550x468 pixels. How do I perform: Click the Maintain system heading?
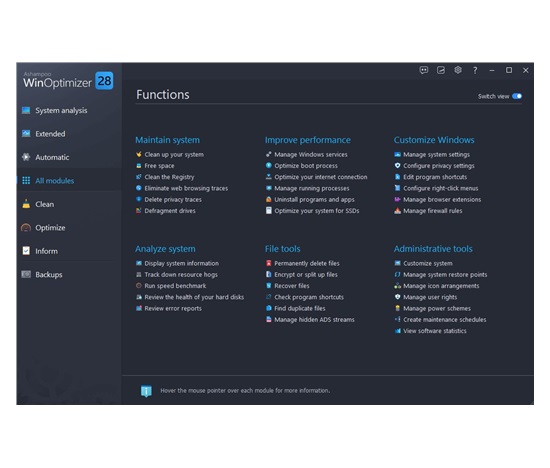(x=167, y=140)
